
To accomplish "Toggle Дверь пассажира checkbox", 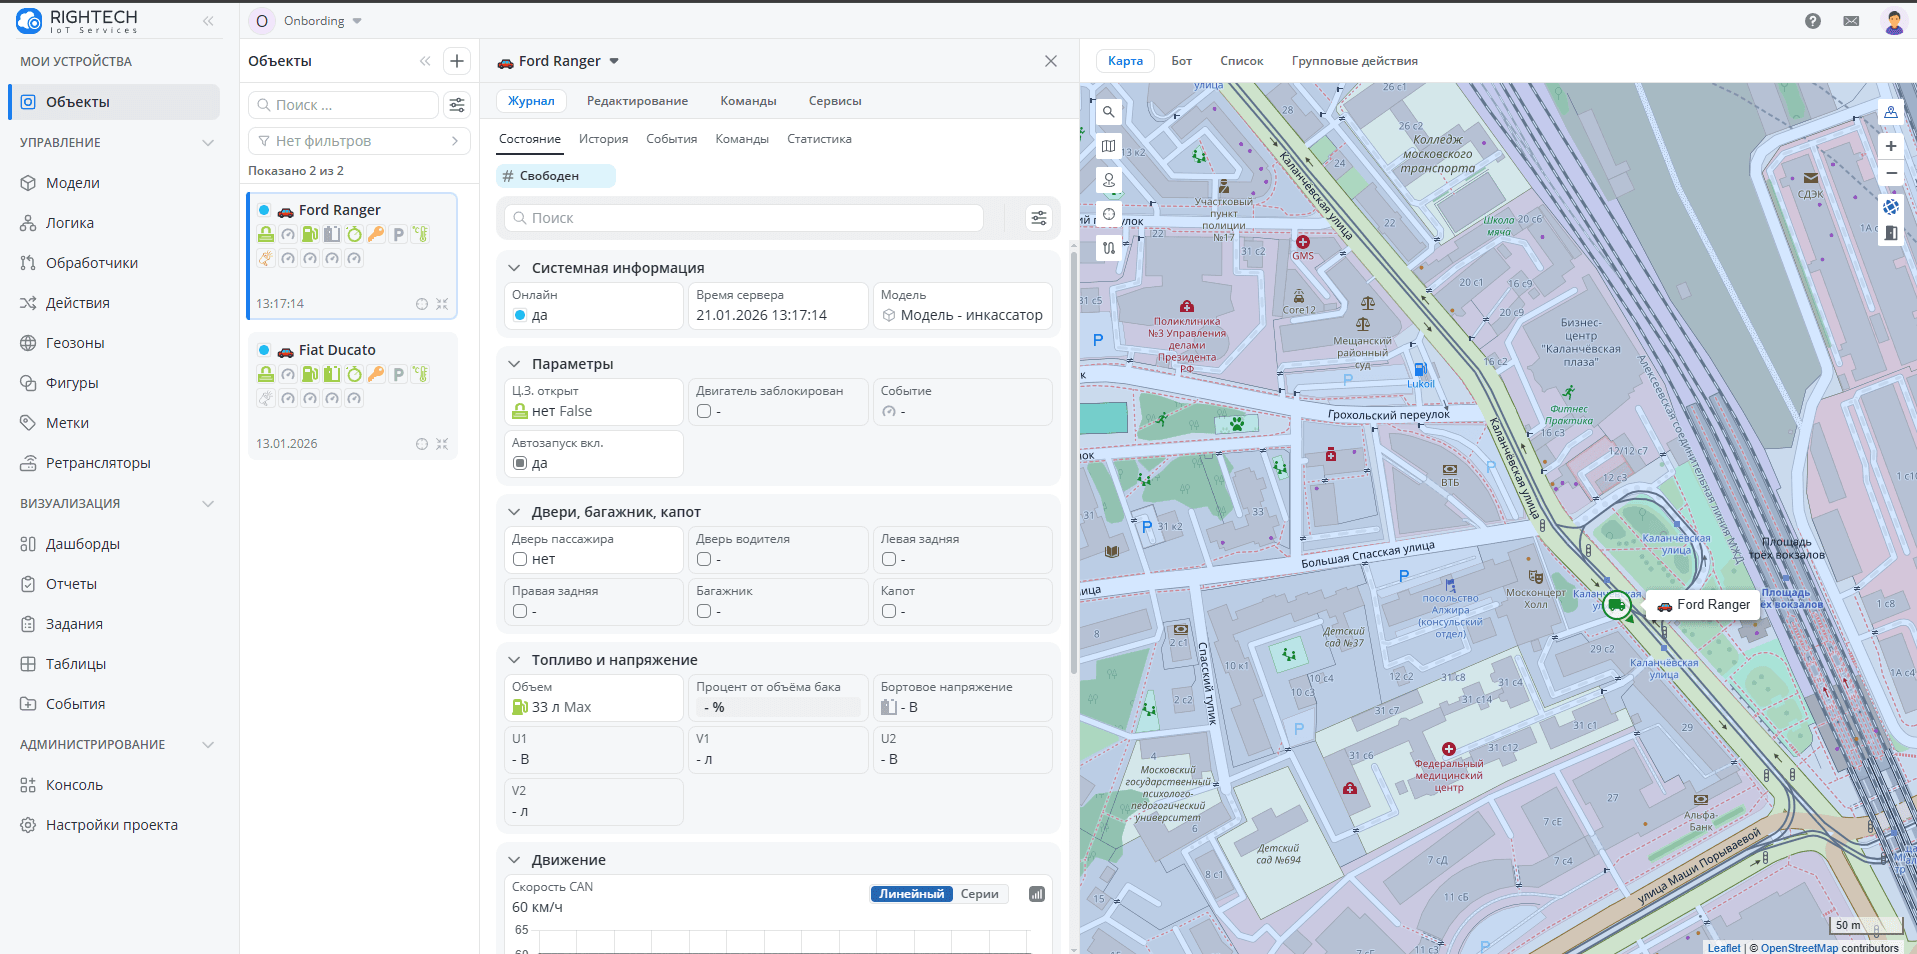I will 520,559.
